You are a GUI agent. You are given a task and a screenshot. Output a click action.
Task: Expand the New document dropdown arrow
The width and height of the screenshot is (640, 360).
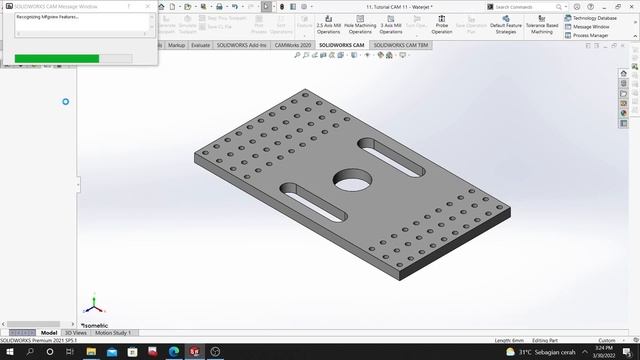(180, 7)
